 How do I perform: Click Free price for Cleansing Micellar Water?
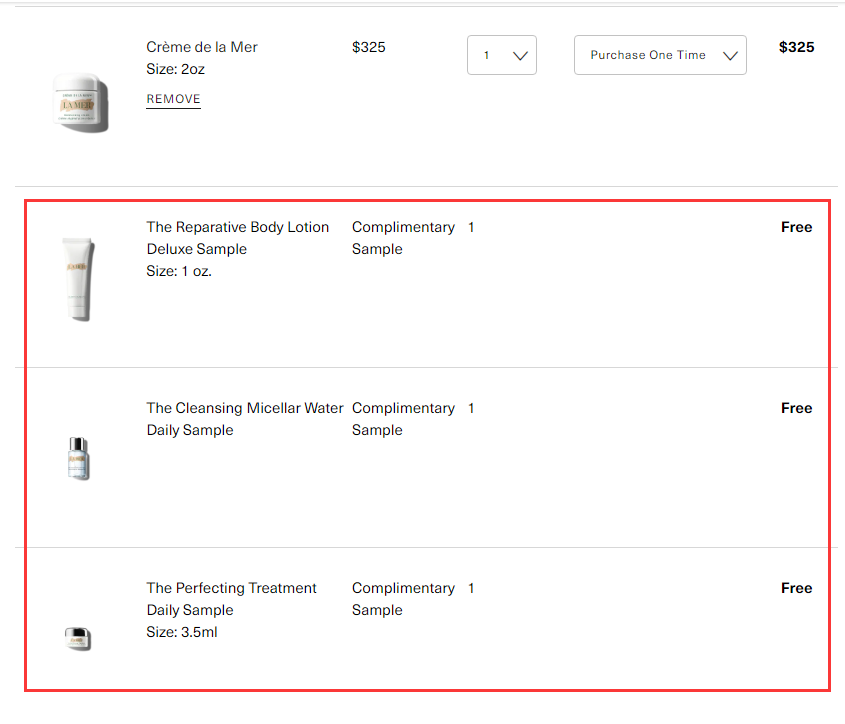(x=796, y=408)
